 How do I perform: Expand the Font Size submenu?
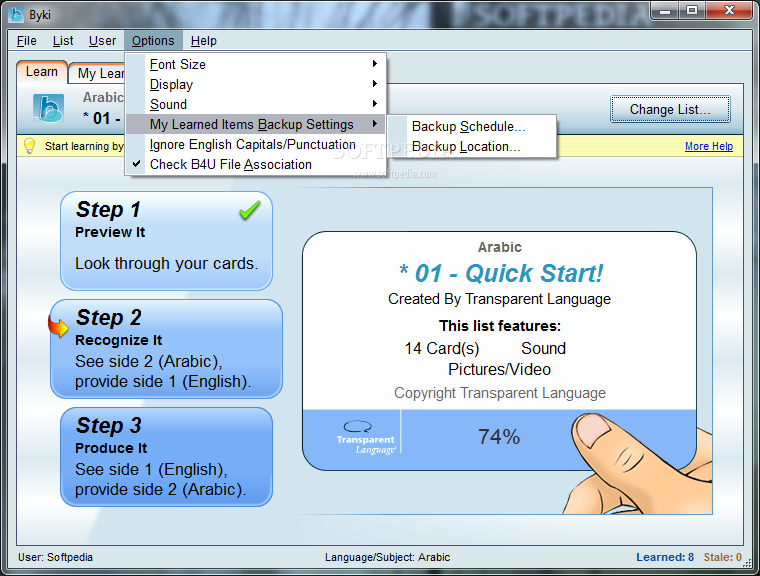pyautogui.click(x=255, y=64)
